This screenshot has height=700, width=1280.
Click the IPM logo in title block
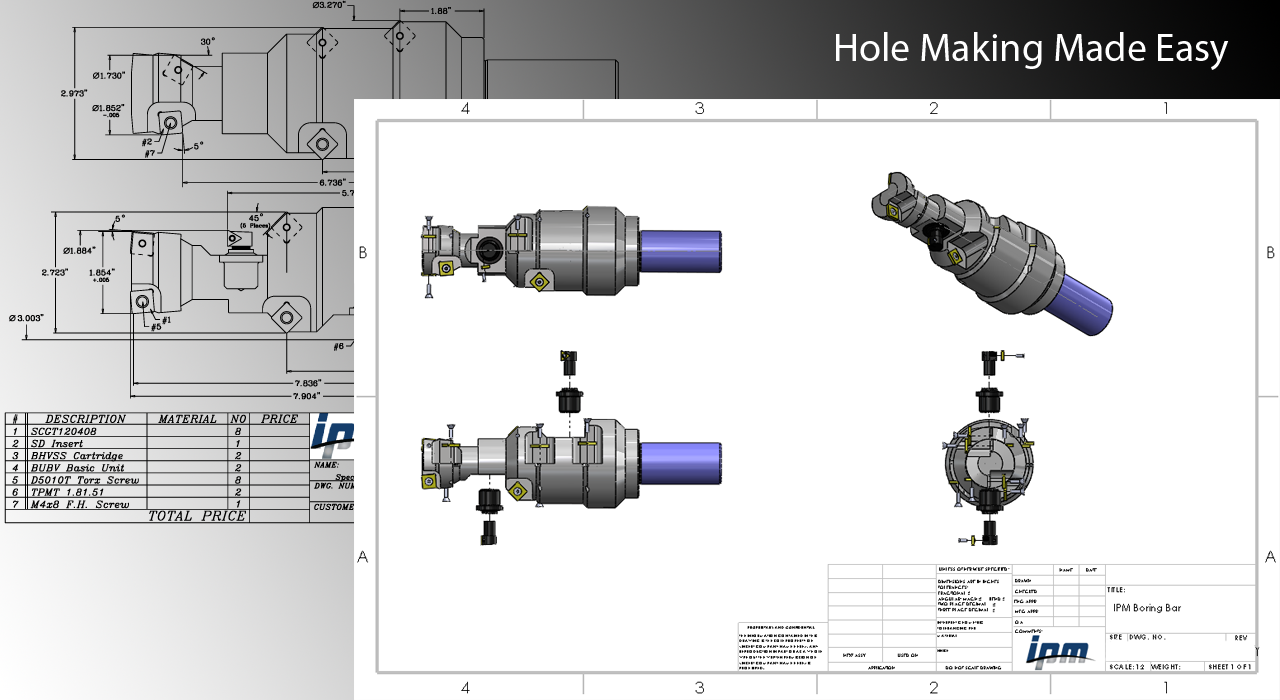click(x=1058, y=651)
